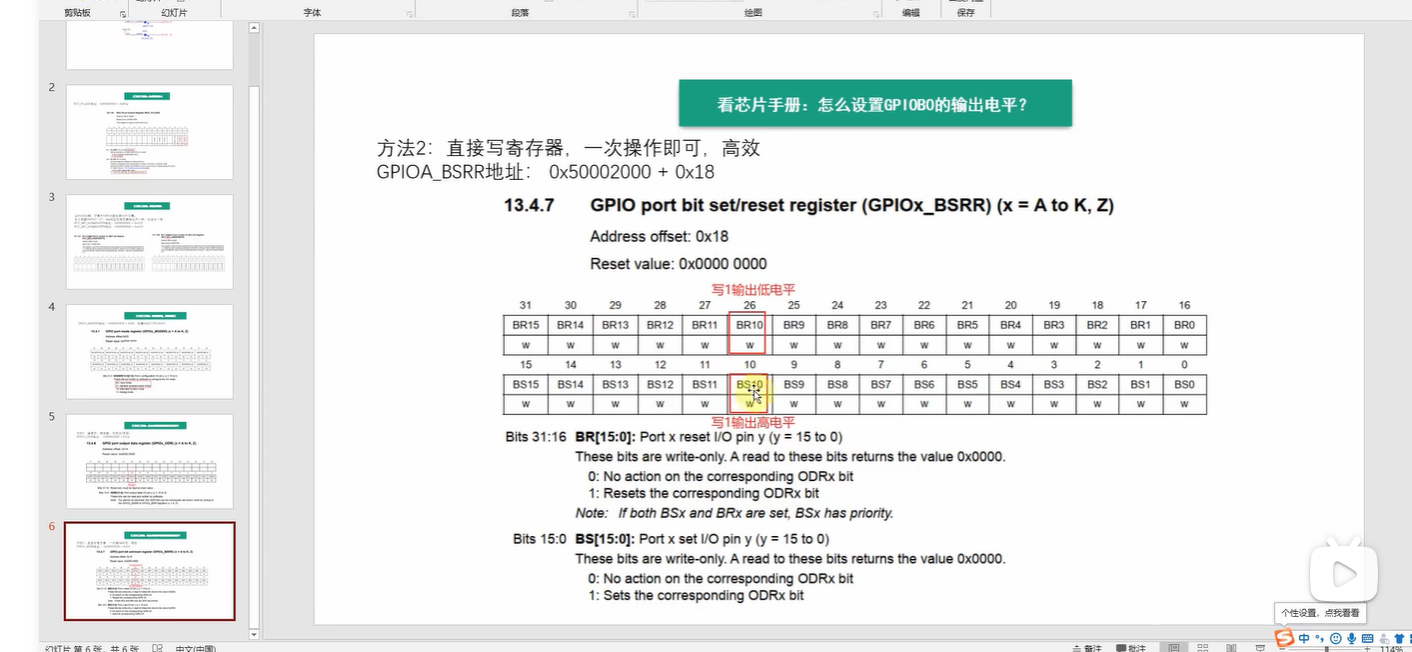The height and width of the screenshot is (652, 1412).
Task: Select slide 2 thumbnail
Action: pyautogui.click(x=149, y=132)
